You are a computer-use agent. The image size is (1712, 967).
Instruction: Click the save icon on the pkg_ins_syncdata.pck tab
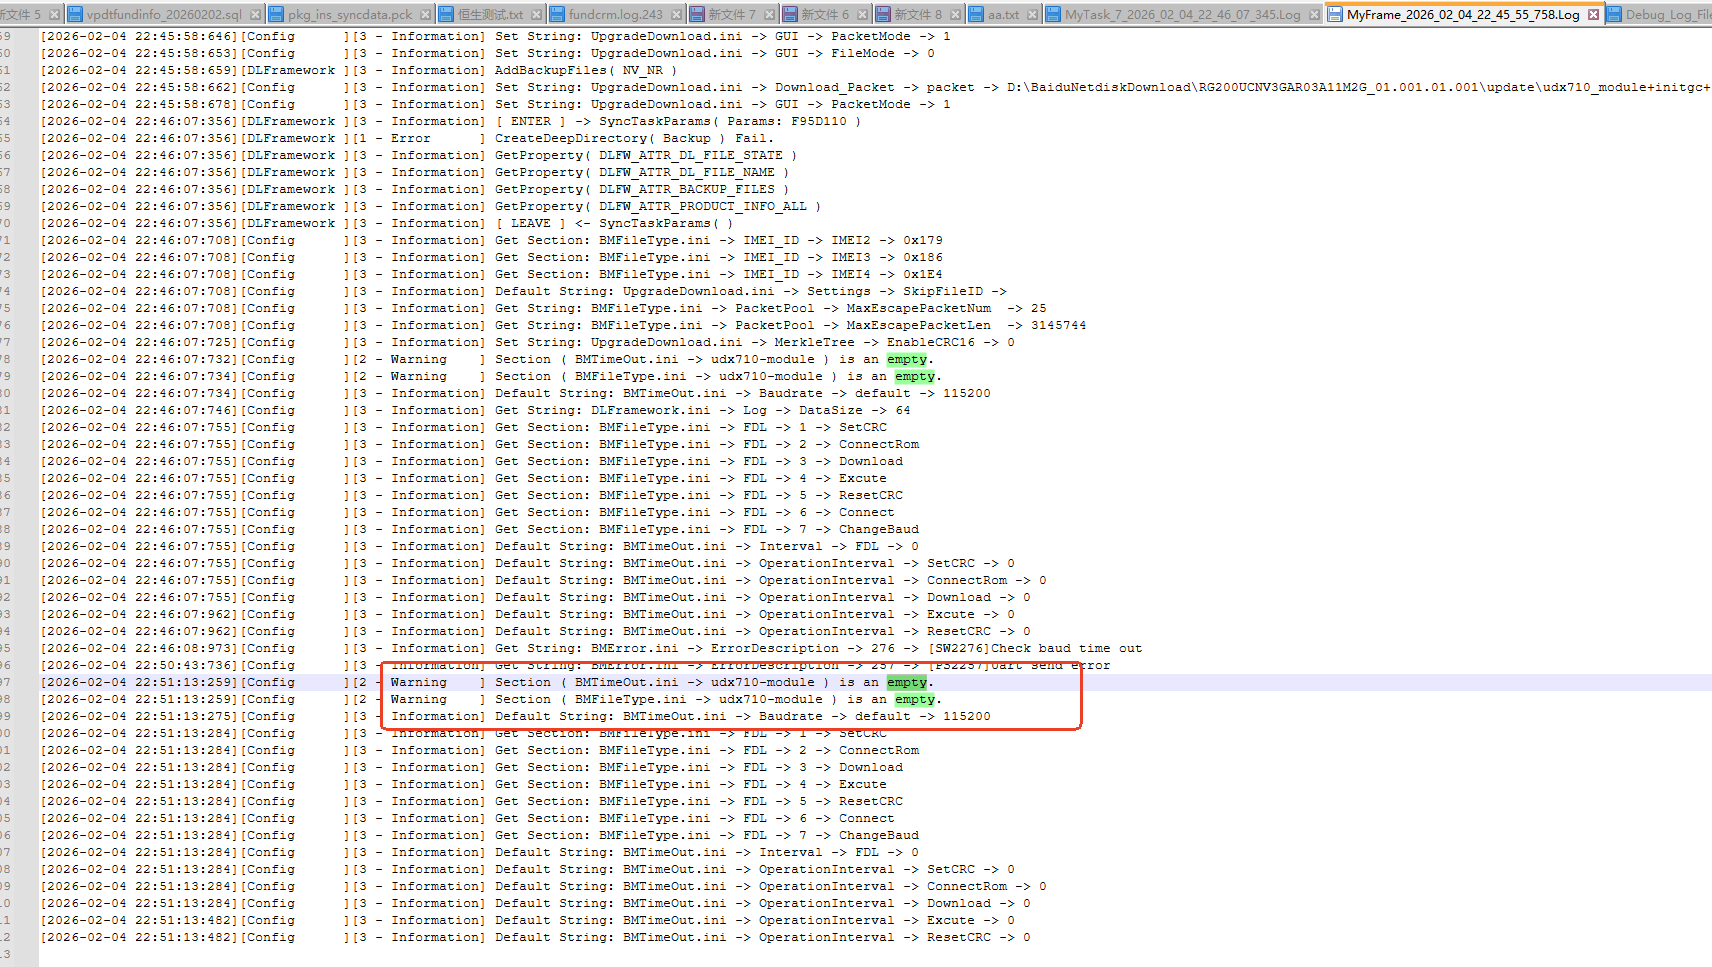click(276, 14)
